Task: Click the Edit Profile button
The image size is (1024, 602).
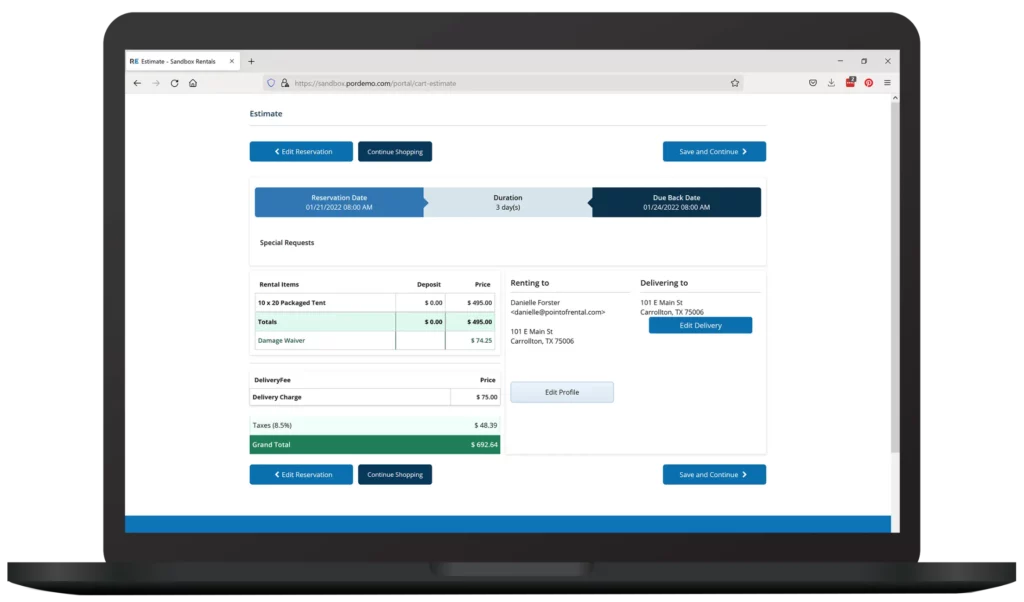Action: [x=562, y=392]
